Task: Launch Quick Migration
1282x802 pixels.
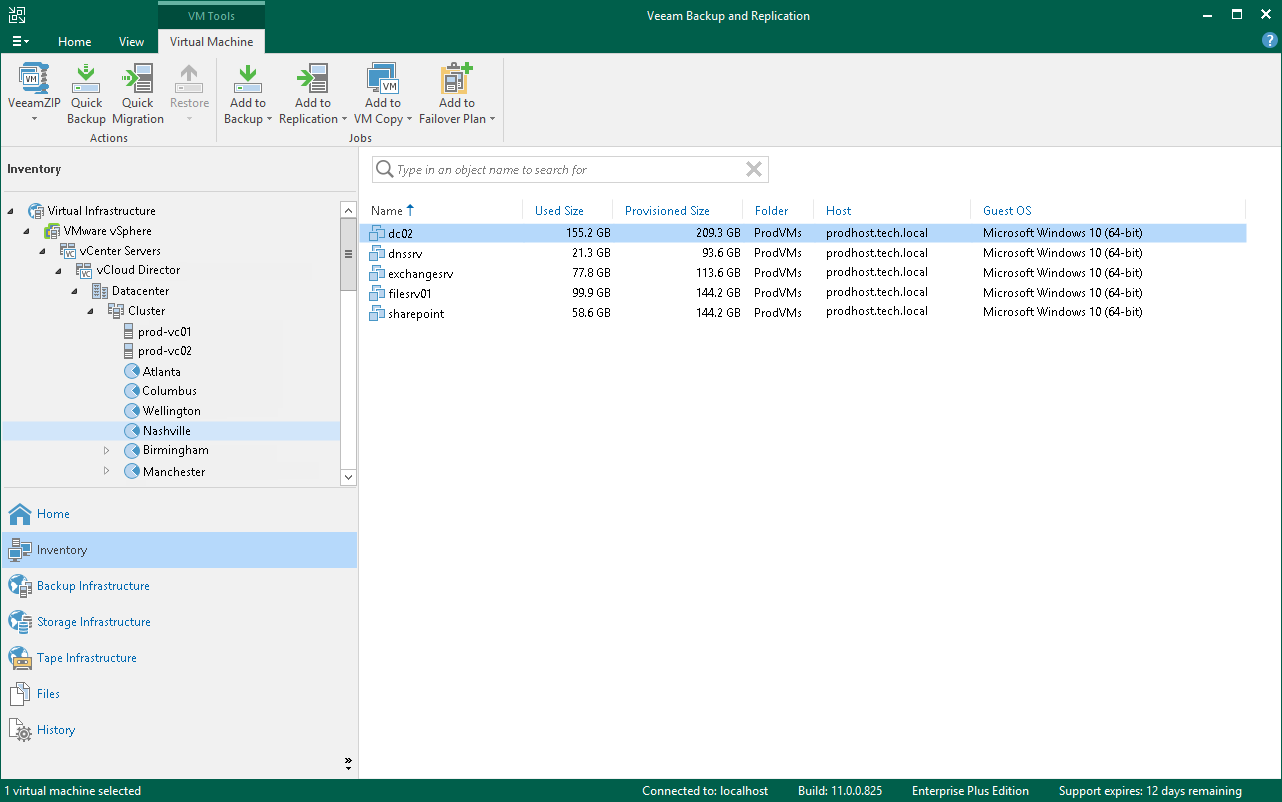Action: pos(138,95)
